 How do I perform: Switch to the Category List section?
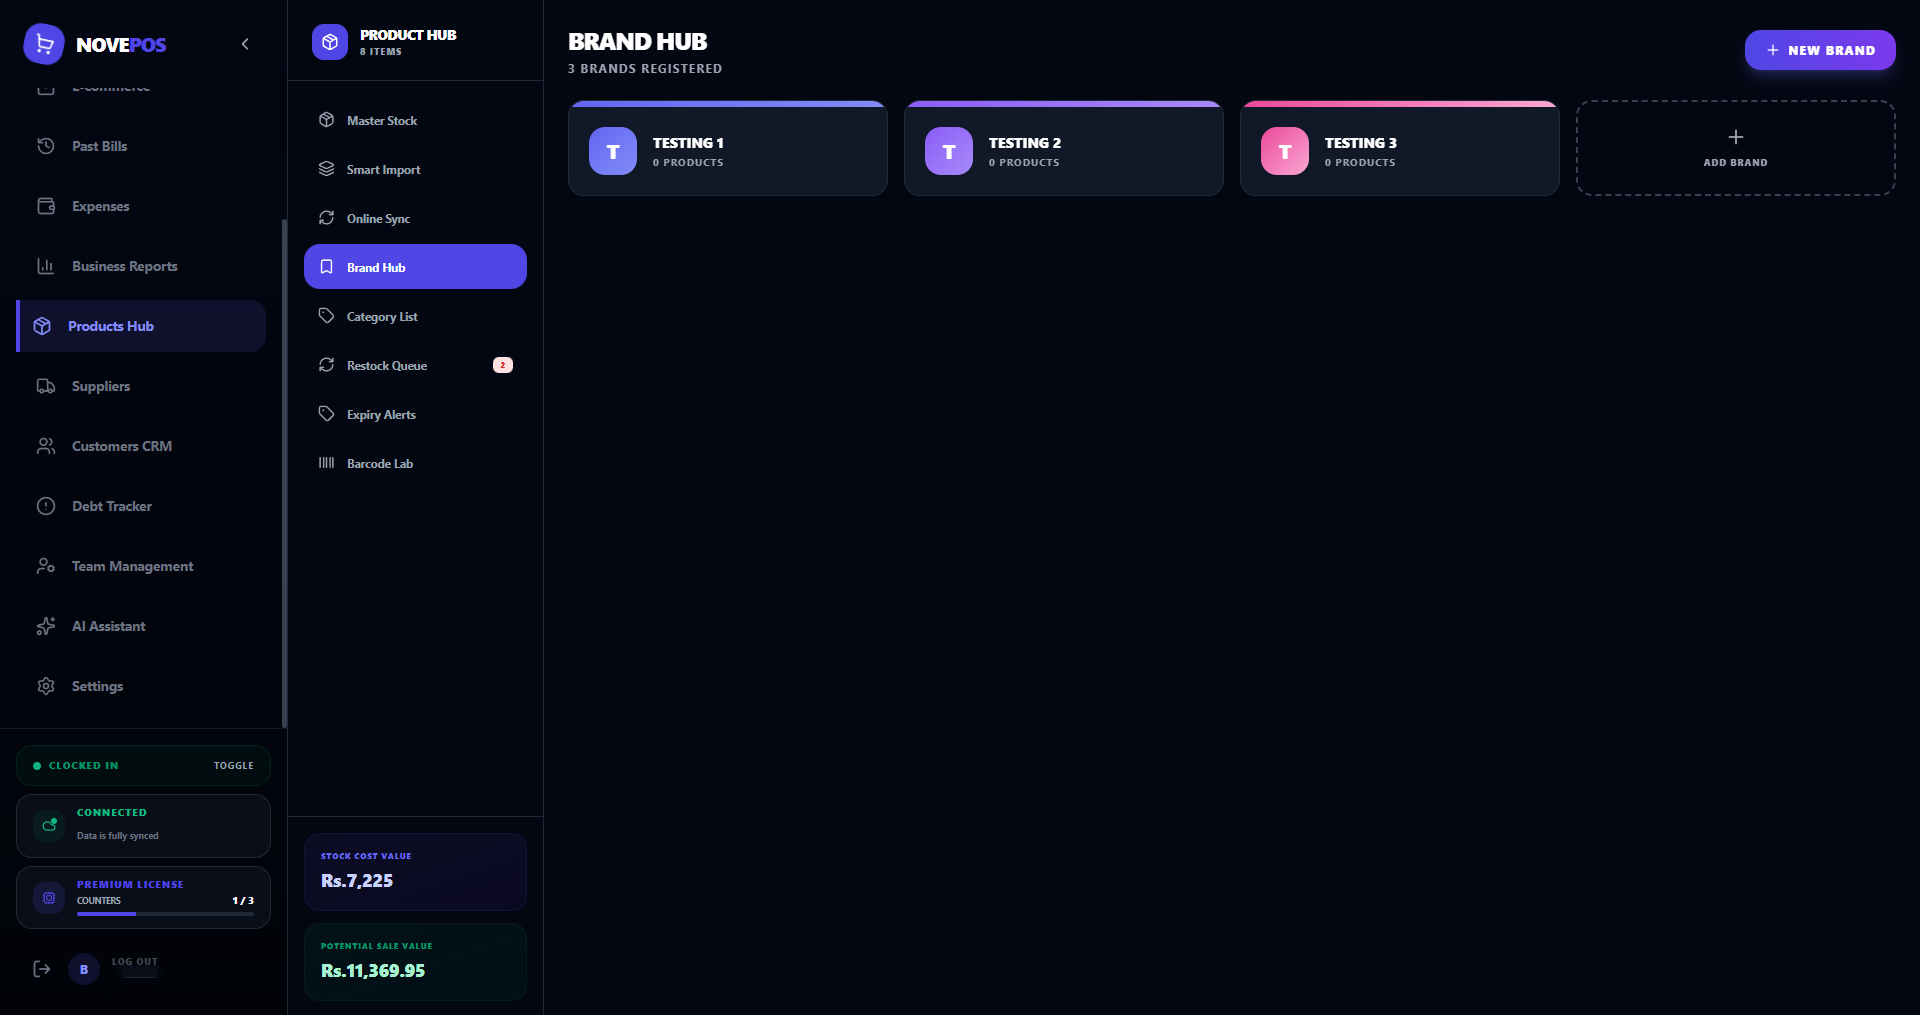coord(415,316)
